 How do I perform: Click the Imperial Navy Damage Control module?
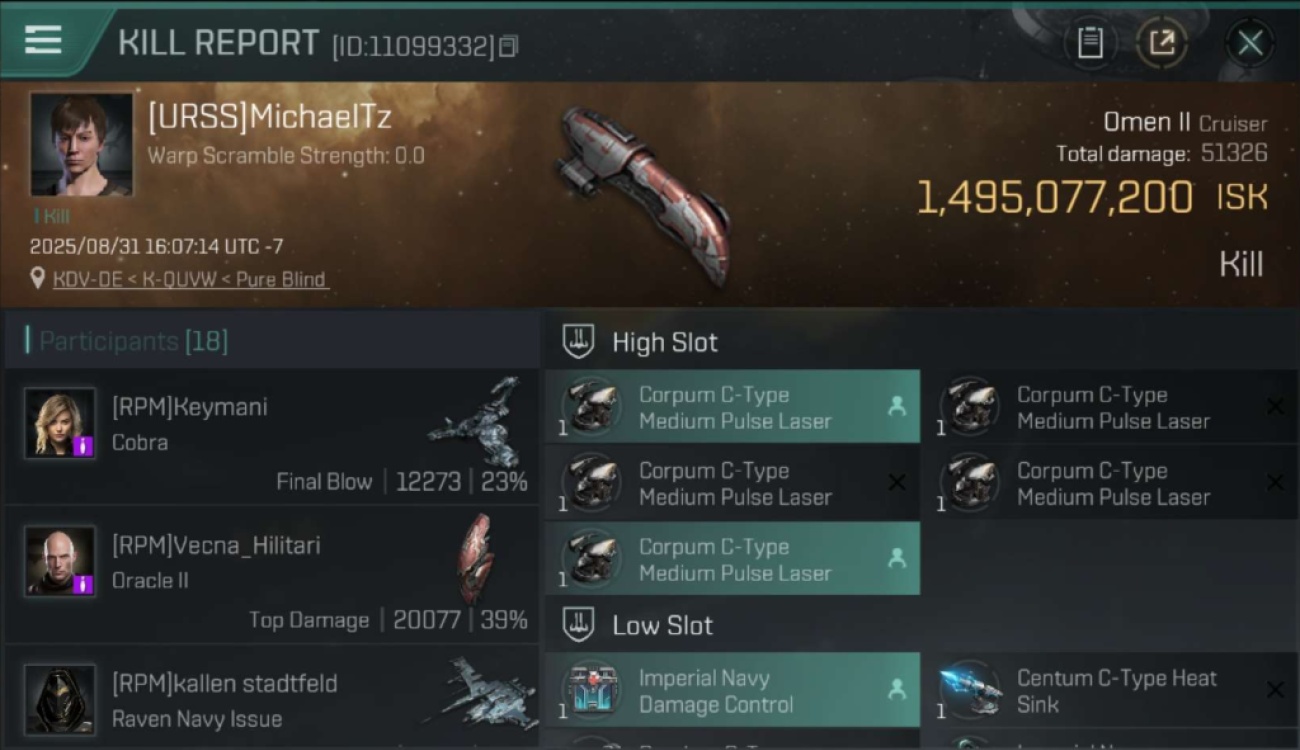point(732,690)
